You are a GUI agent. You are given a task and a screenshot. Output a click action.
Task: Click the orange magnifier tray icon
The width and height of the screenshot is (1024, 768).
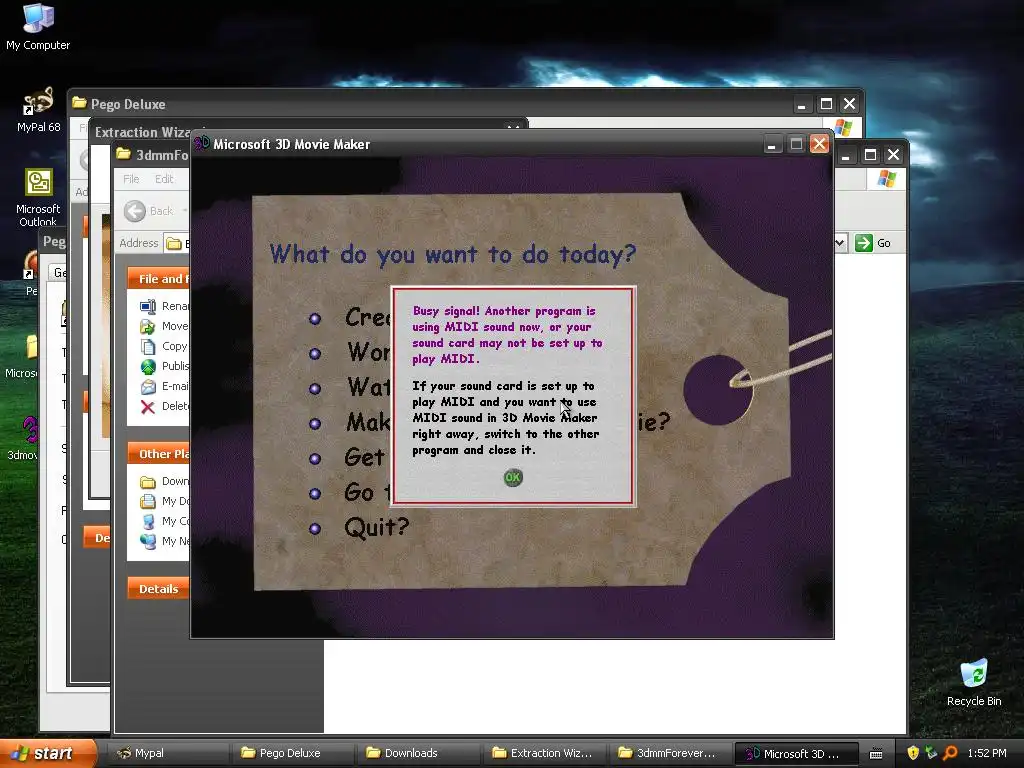(x=950, y=753)
